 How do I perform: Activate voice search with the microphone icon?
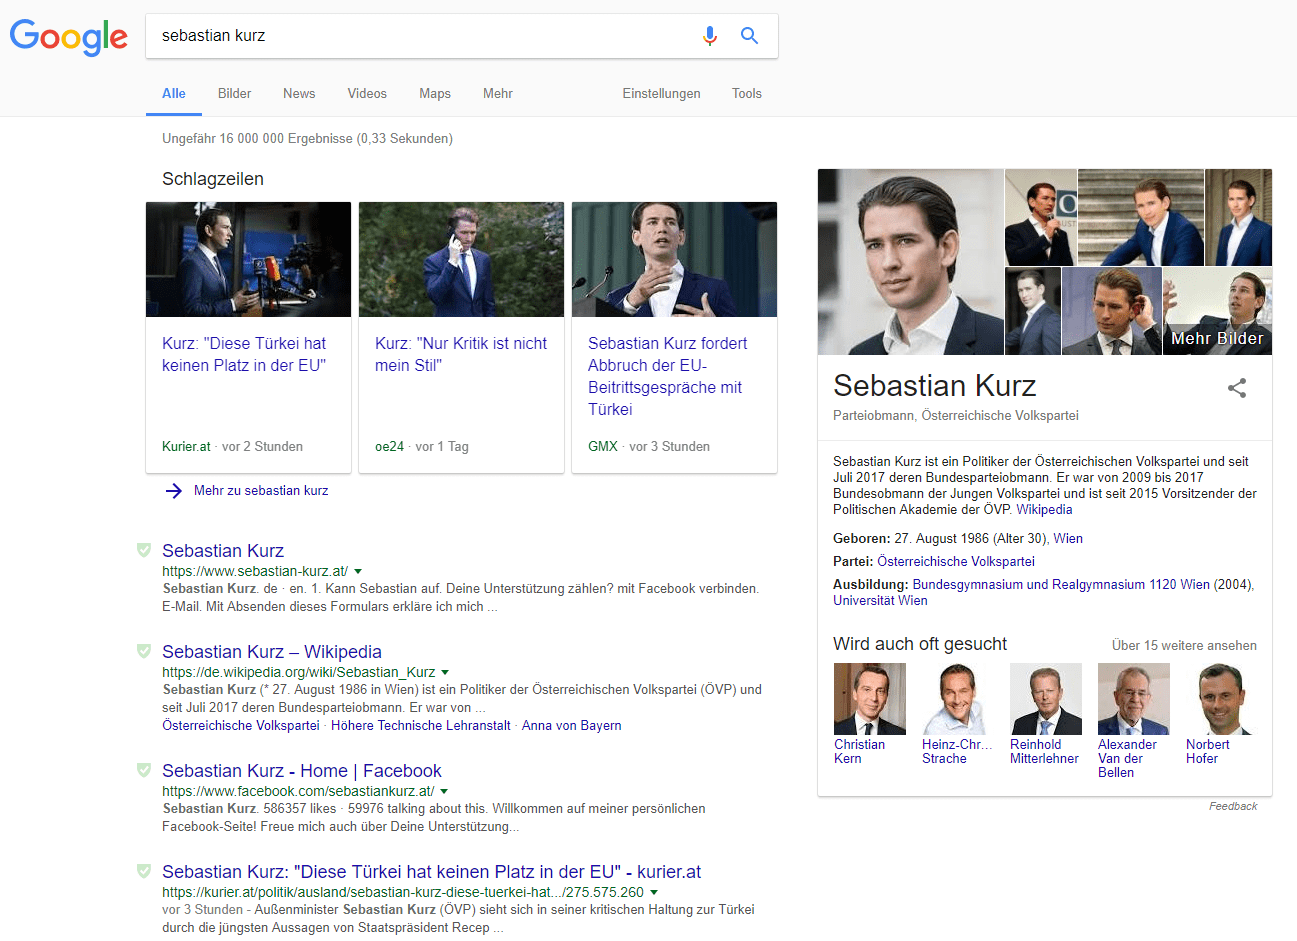coord(710,35)
